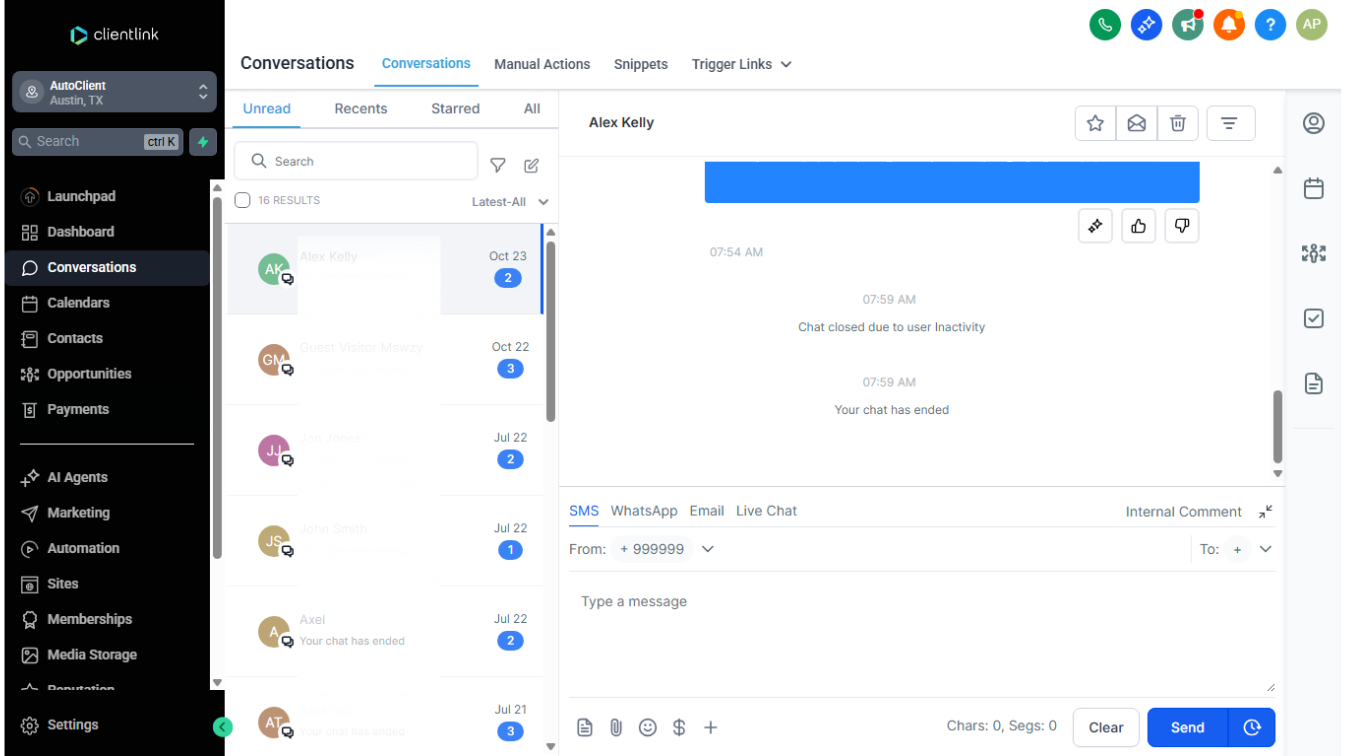The width and height of the screenshot is (1346, 756).
Task: Open the notifications bell icon
Action: tap(1228, 25)
